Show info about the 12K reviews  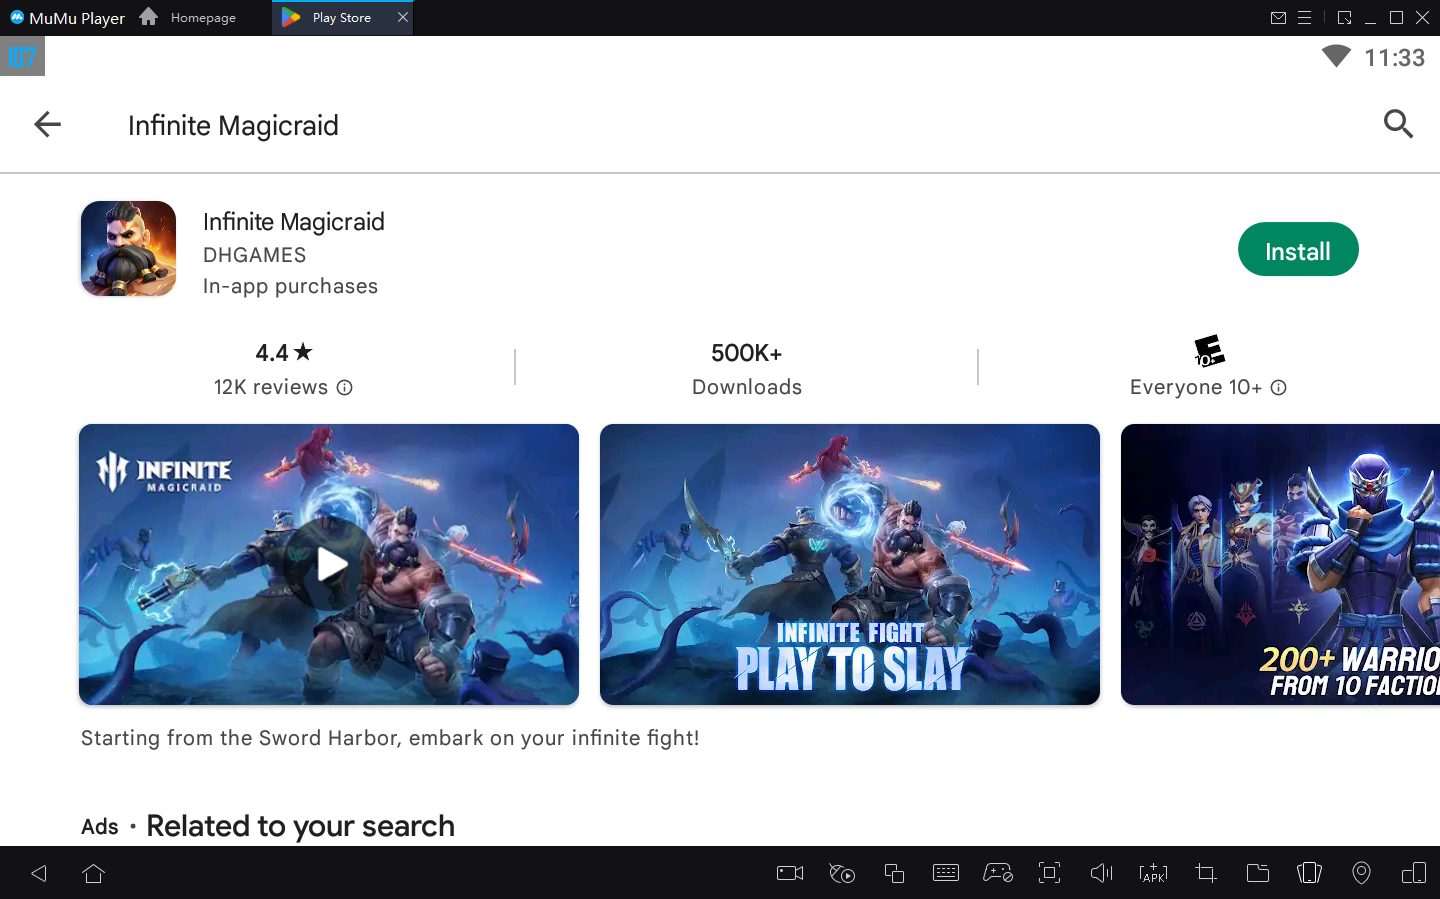345,388
